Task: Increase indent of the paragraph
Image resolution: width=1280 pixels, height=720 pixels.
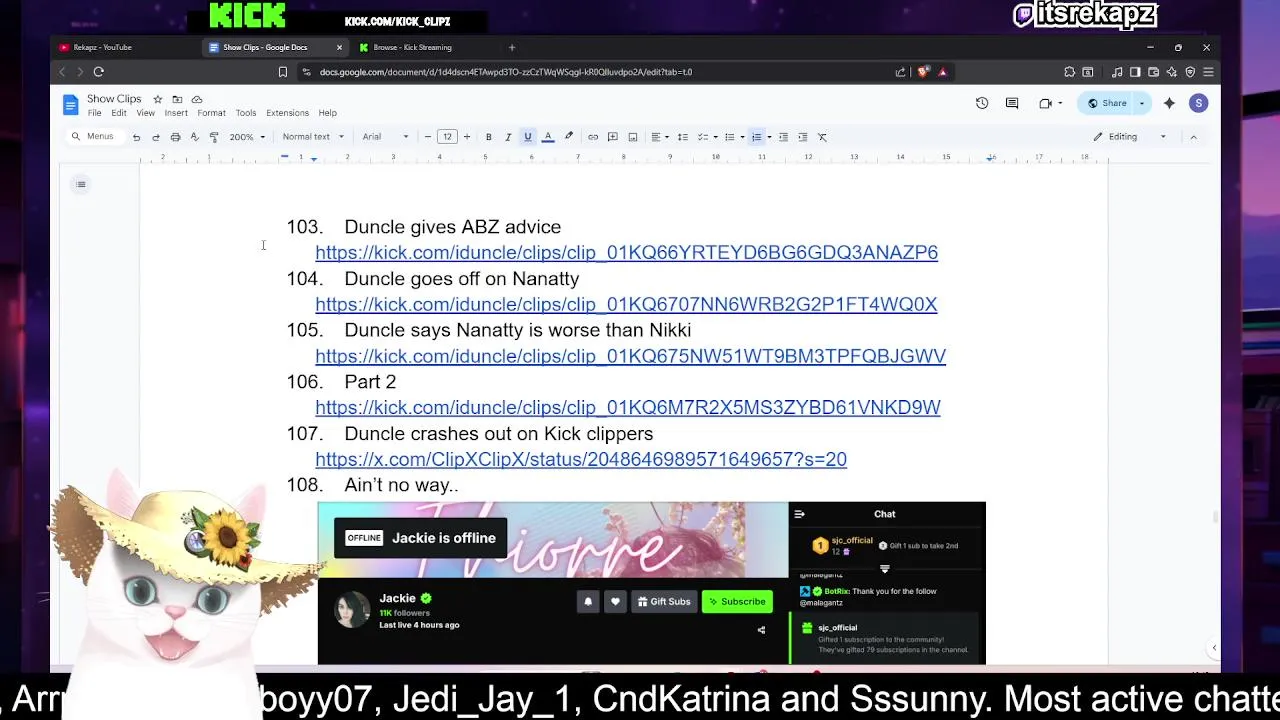Action: click(802, 137)
